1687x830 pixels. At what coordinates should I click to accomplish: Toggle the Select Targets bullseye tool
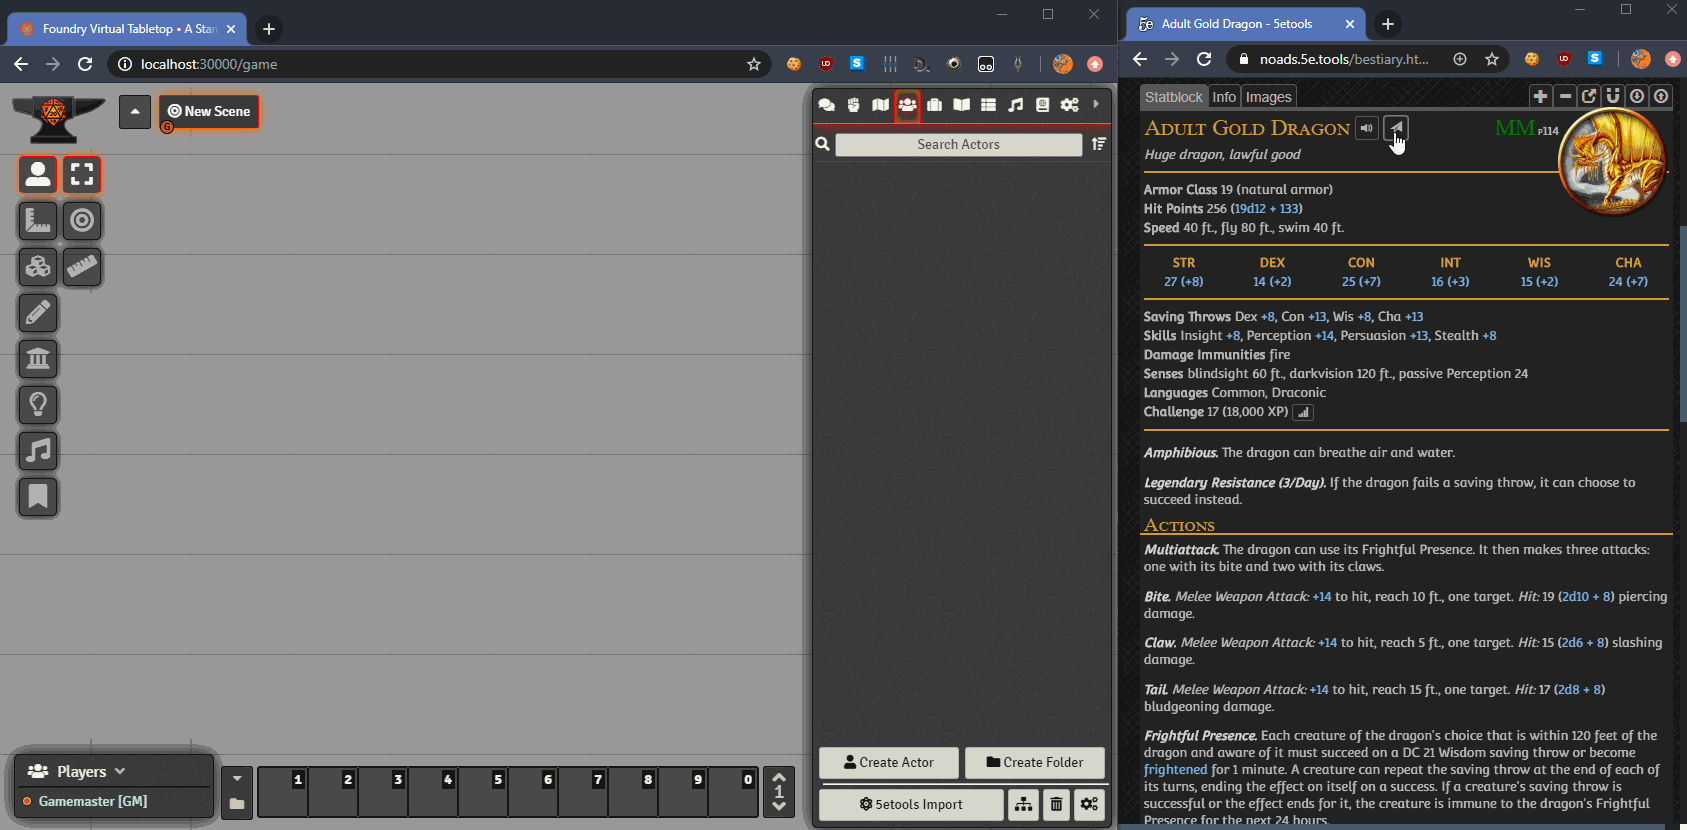[x=82, y=221]
